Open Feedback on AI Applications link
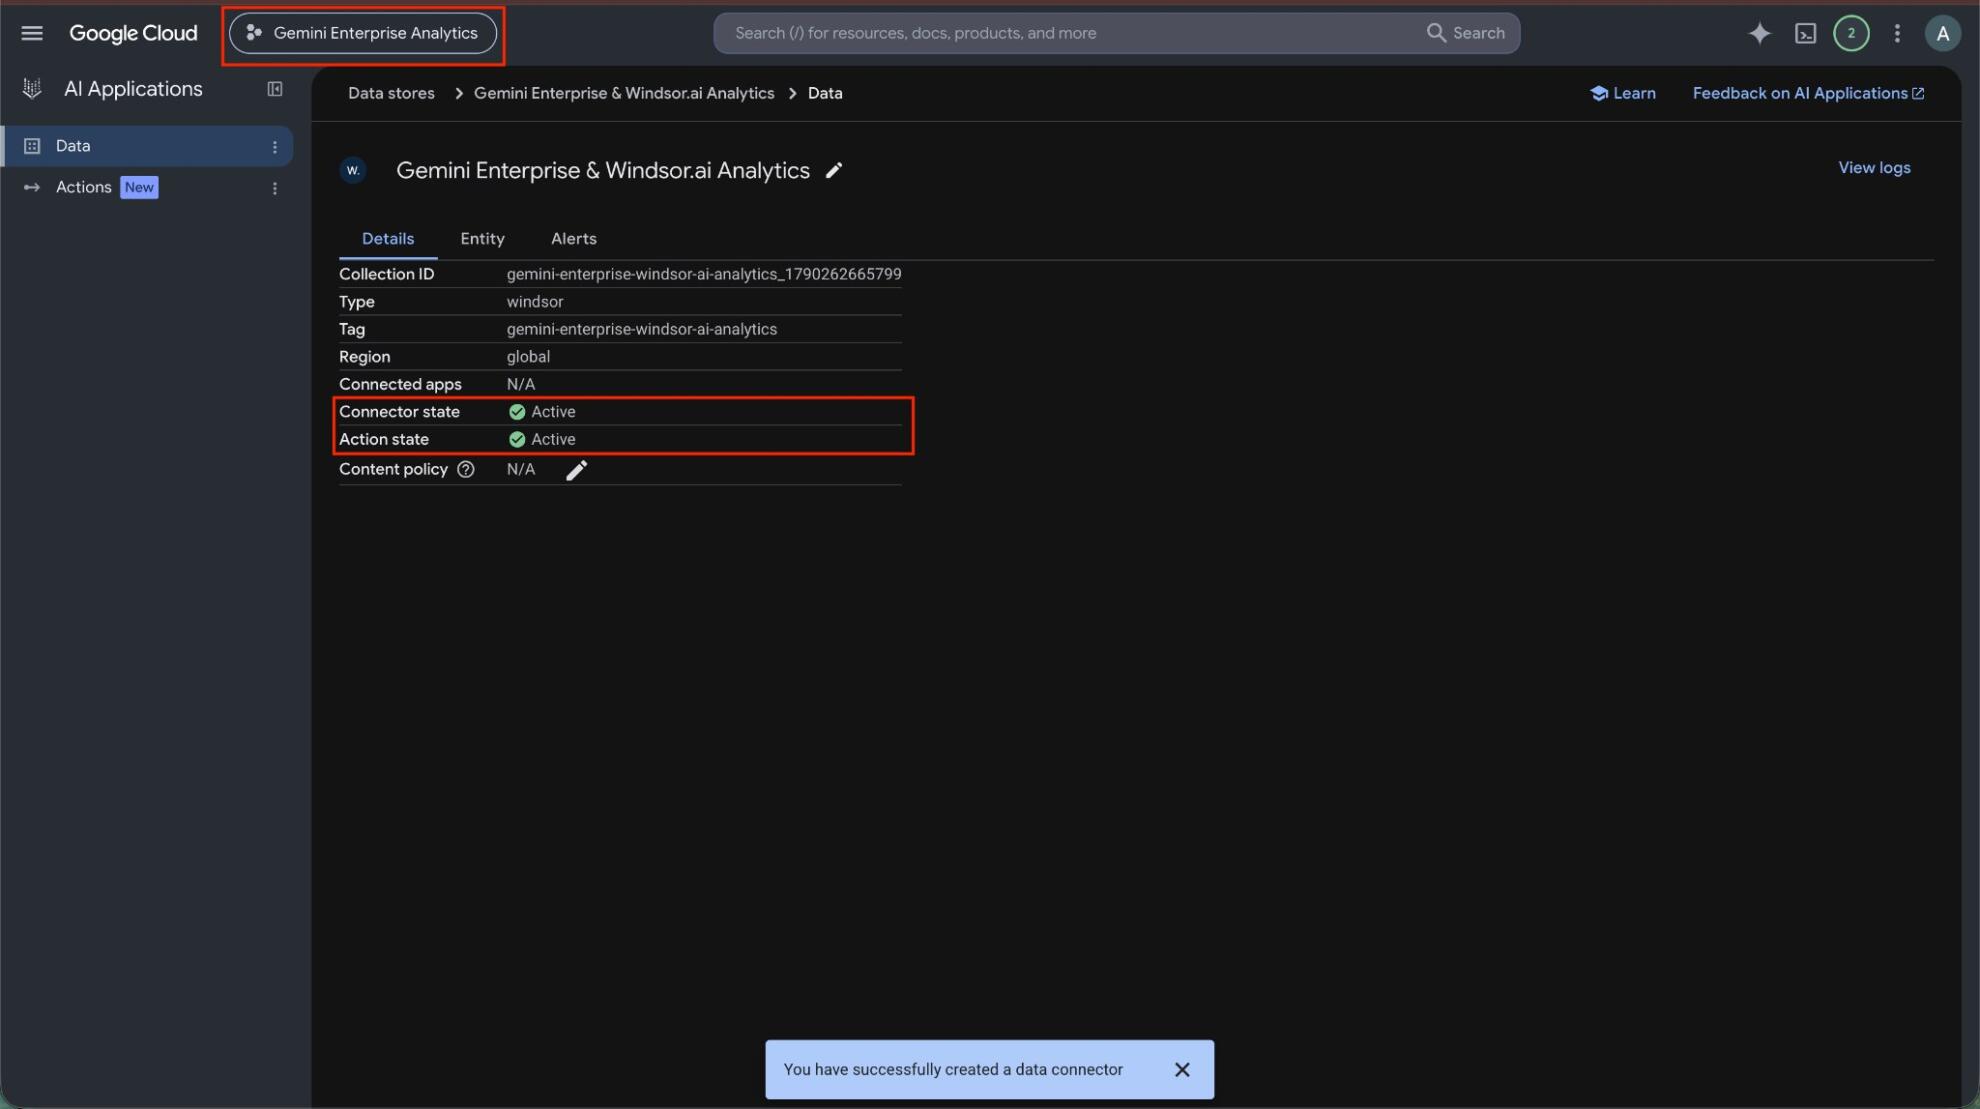 (1808, 93)
